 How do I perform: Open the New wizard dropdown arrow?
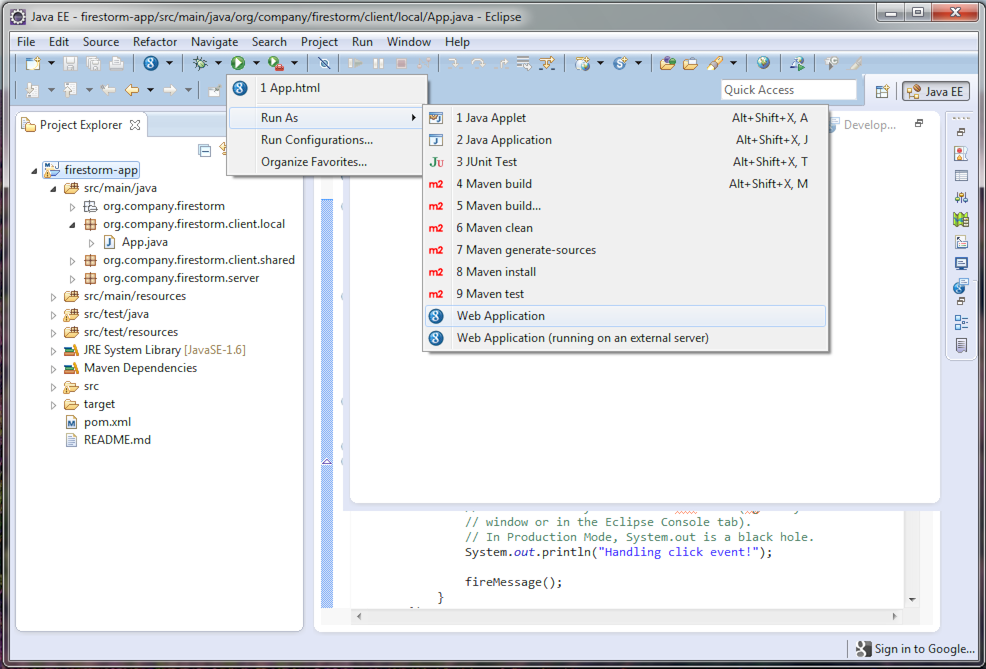click(52, 63)
